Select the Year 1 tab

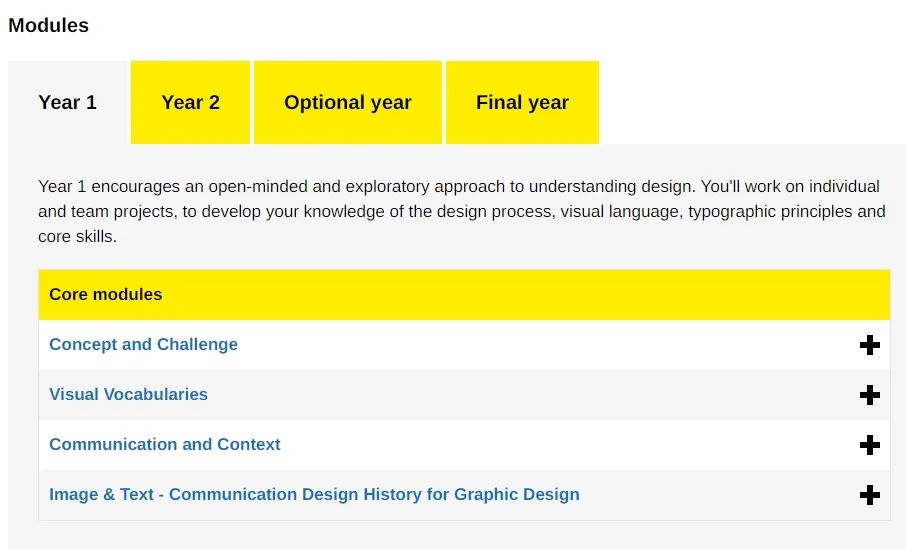click(x=67, y=102)
